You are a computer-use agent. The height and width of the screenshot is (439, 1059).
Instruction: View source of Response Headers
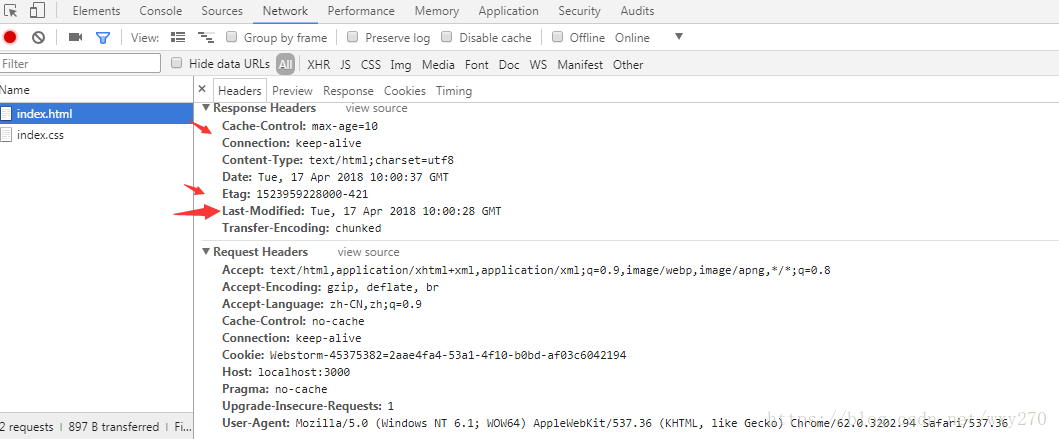point(376,108)
